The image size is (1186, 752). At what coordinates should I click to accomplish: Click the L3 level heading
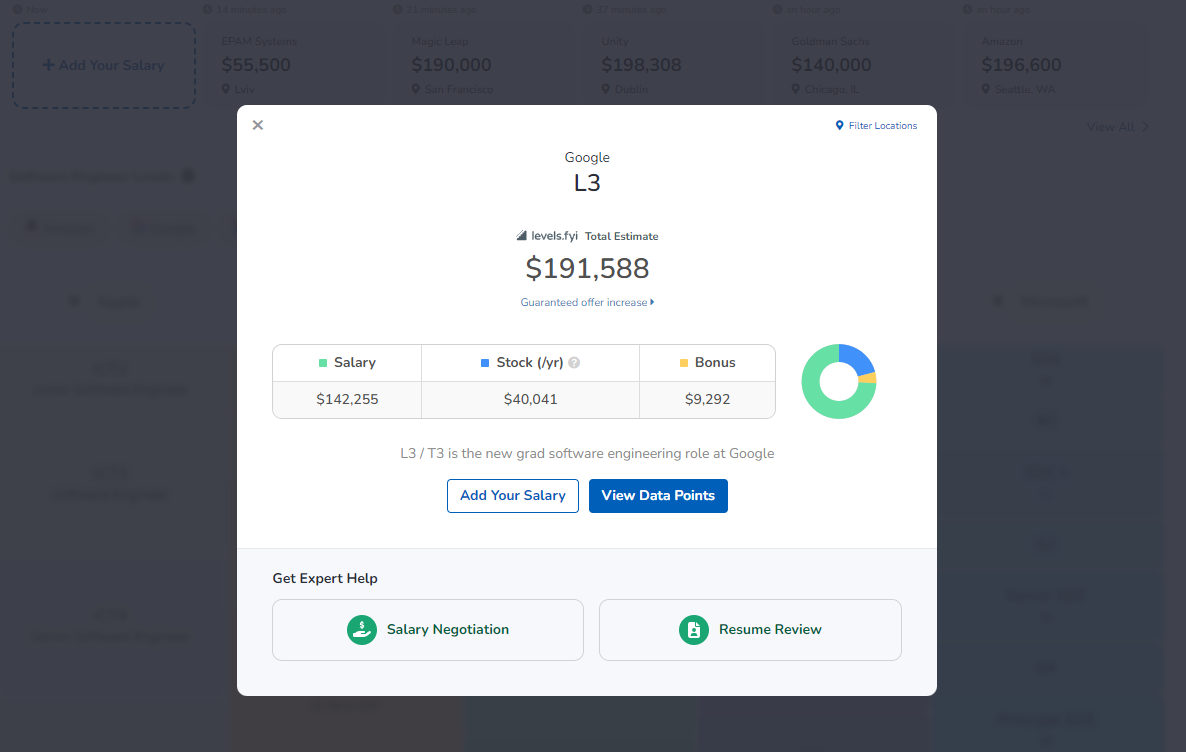click(587, 183)
